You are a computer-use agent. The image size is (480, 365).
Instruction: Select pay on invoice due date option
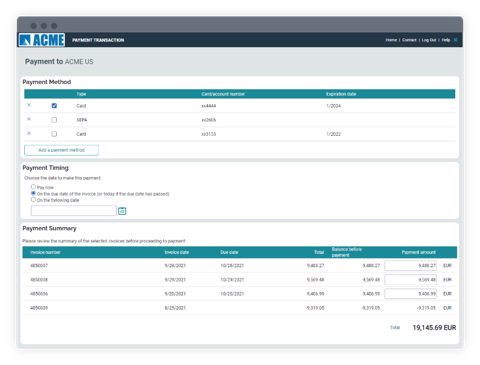[x=33, y=193]
